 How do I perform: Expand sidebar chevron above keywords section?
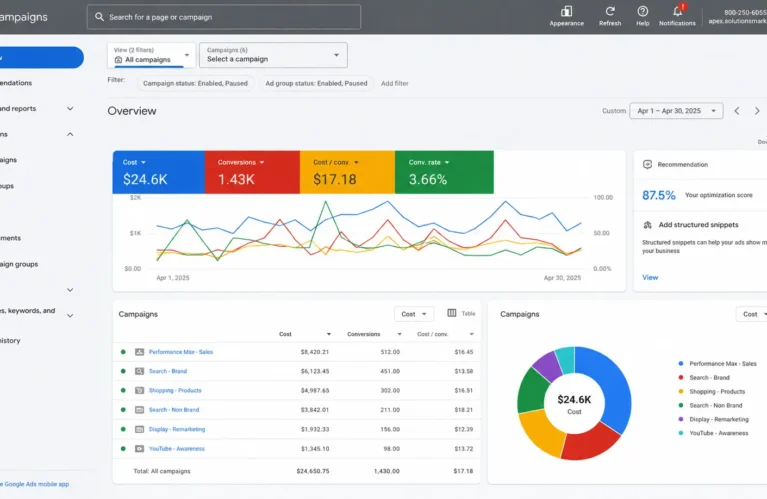tap(70, 290)
